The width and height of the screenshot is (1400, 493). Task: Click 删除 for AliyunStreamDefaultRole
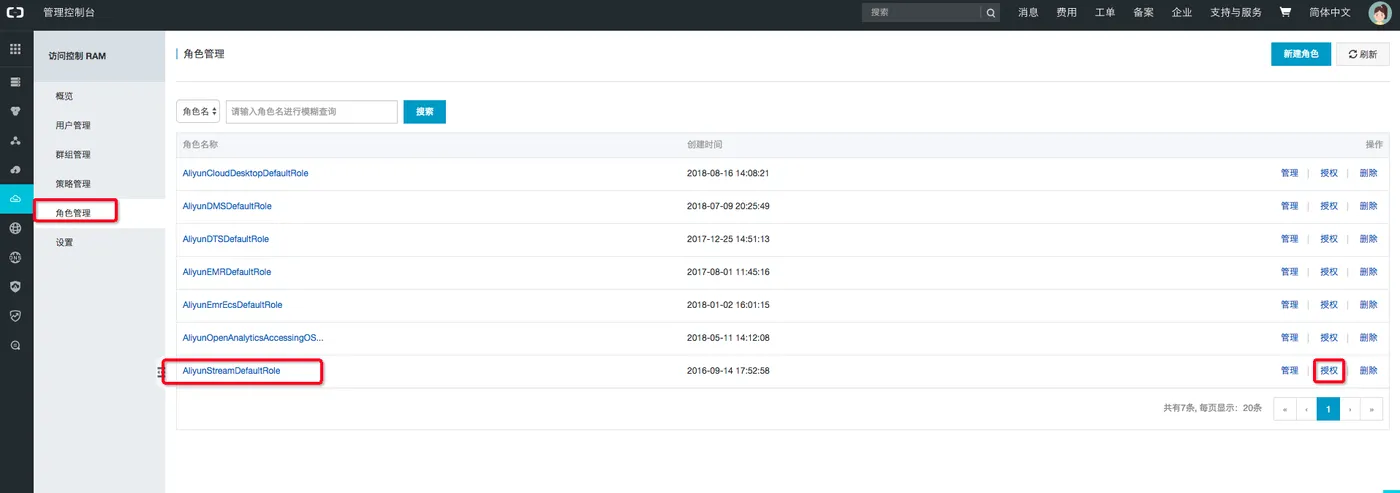(1368, 371)
